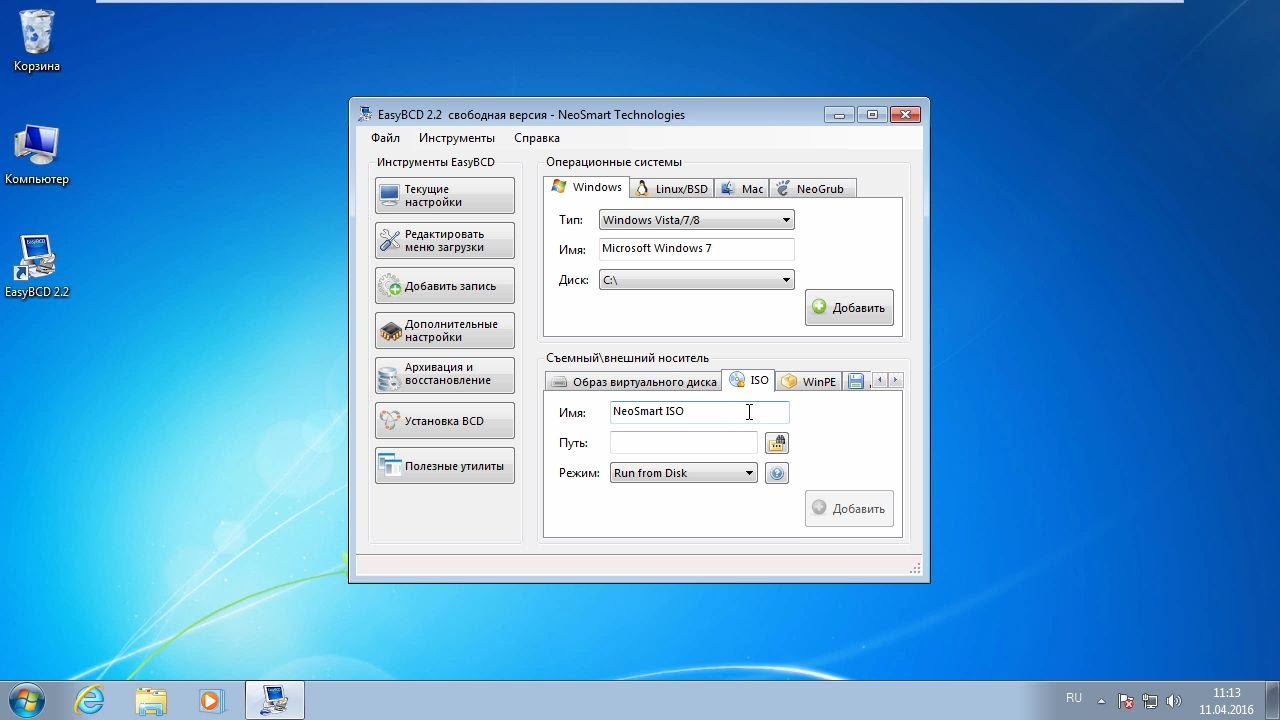Screen dimensions: 1280x720
Task: Select the floppy disk icon tab
Action: [855, 382]
